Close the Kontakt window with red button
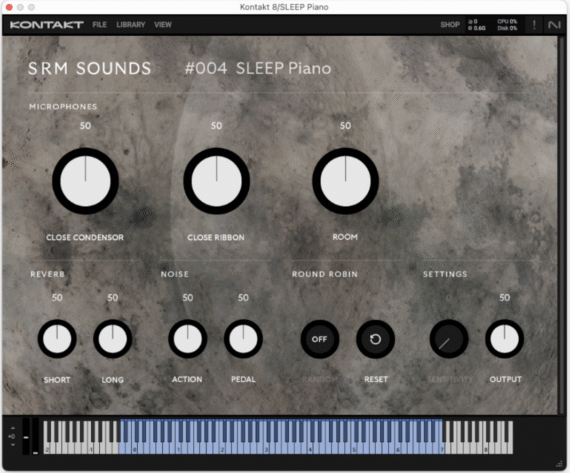The width and height of the screenshot is (570, 473). 9,7
